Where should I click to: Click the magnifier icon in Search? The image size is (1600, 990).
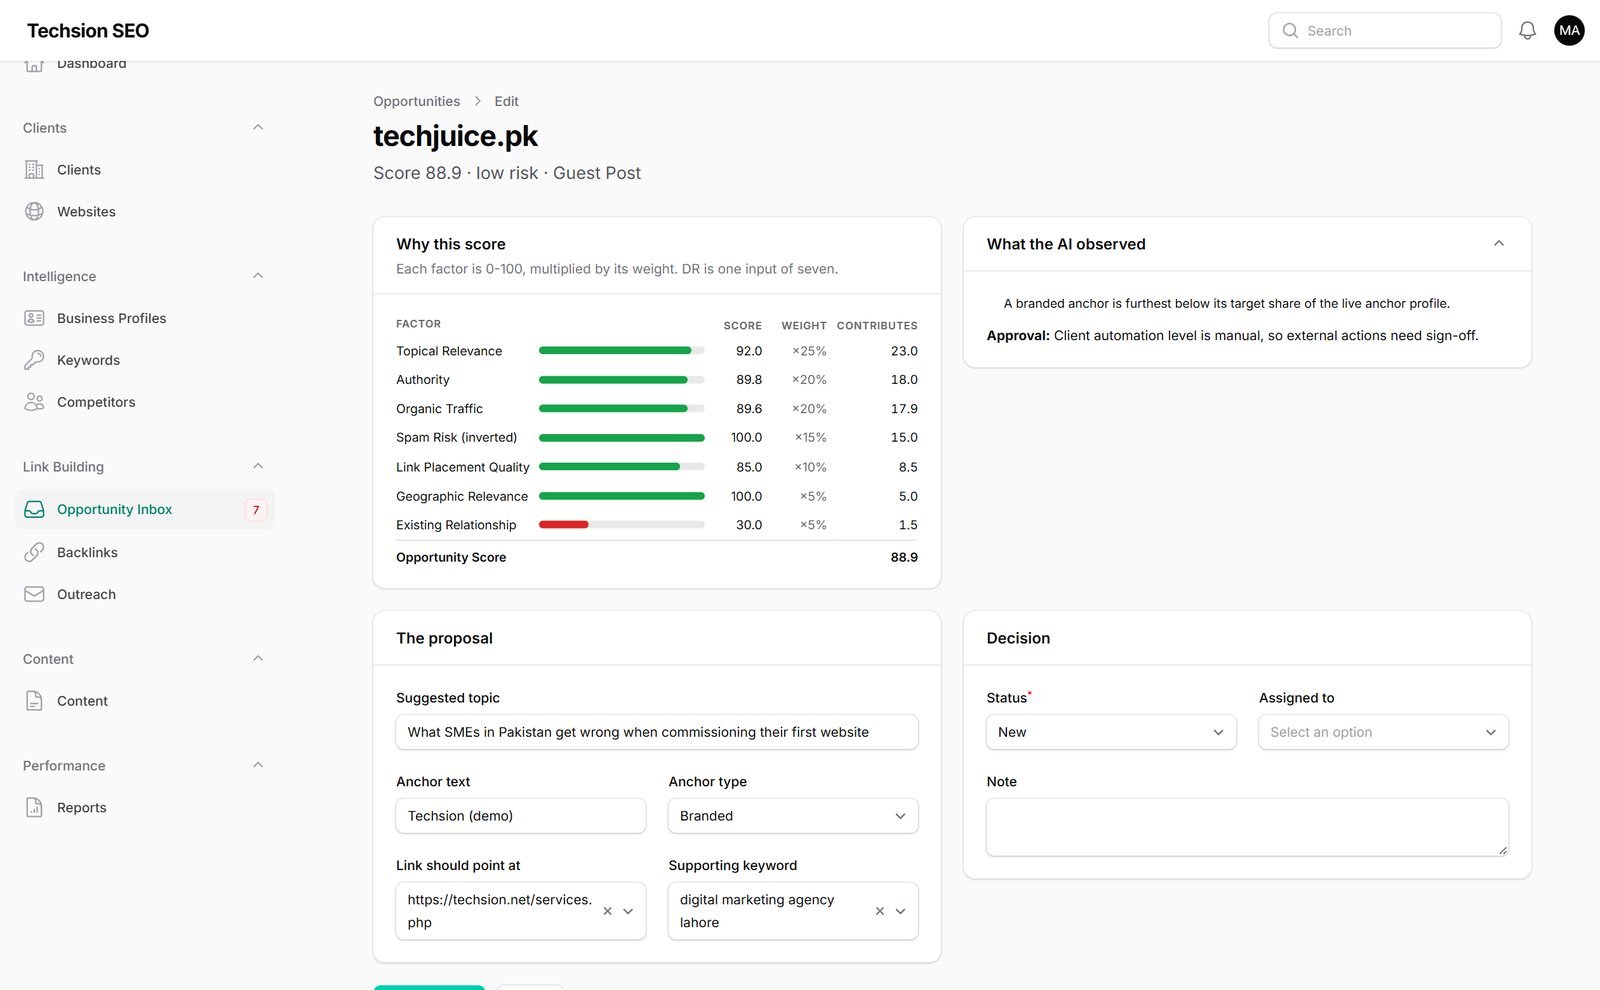(1290, 31)
